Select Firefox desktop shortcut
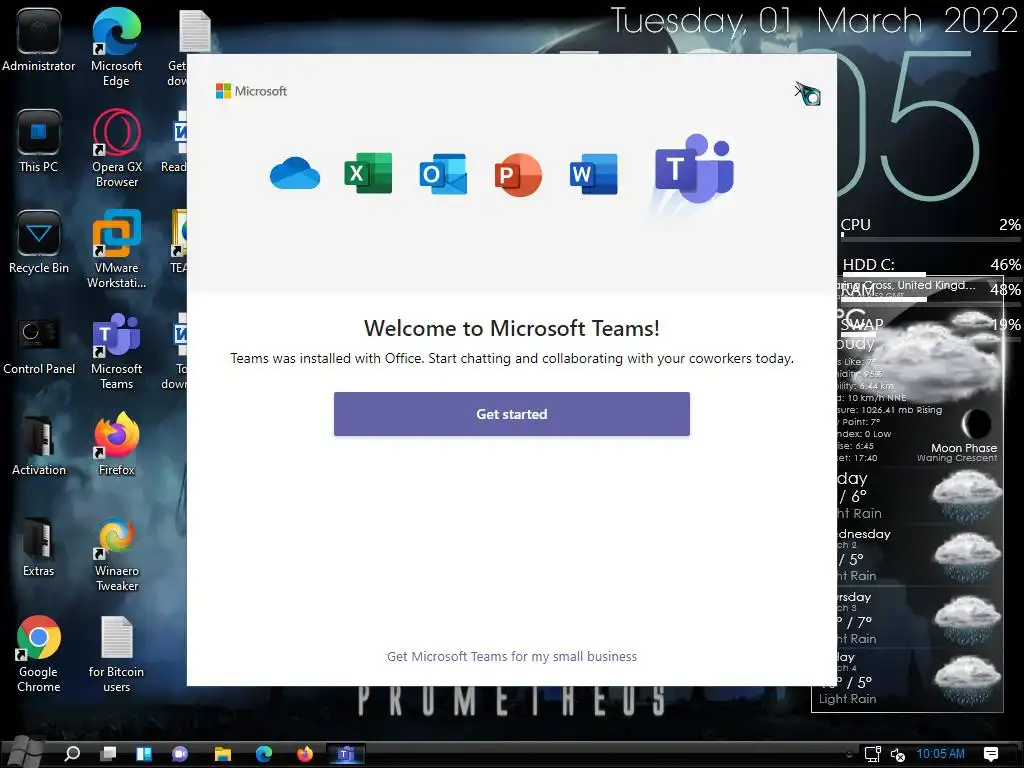Image resolution: width=1024 pixels, height=768 pixels. click(x=116, y=444)
